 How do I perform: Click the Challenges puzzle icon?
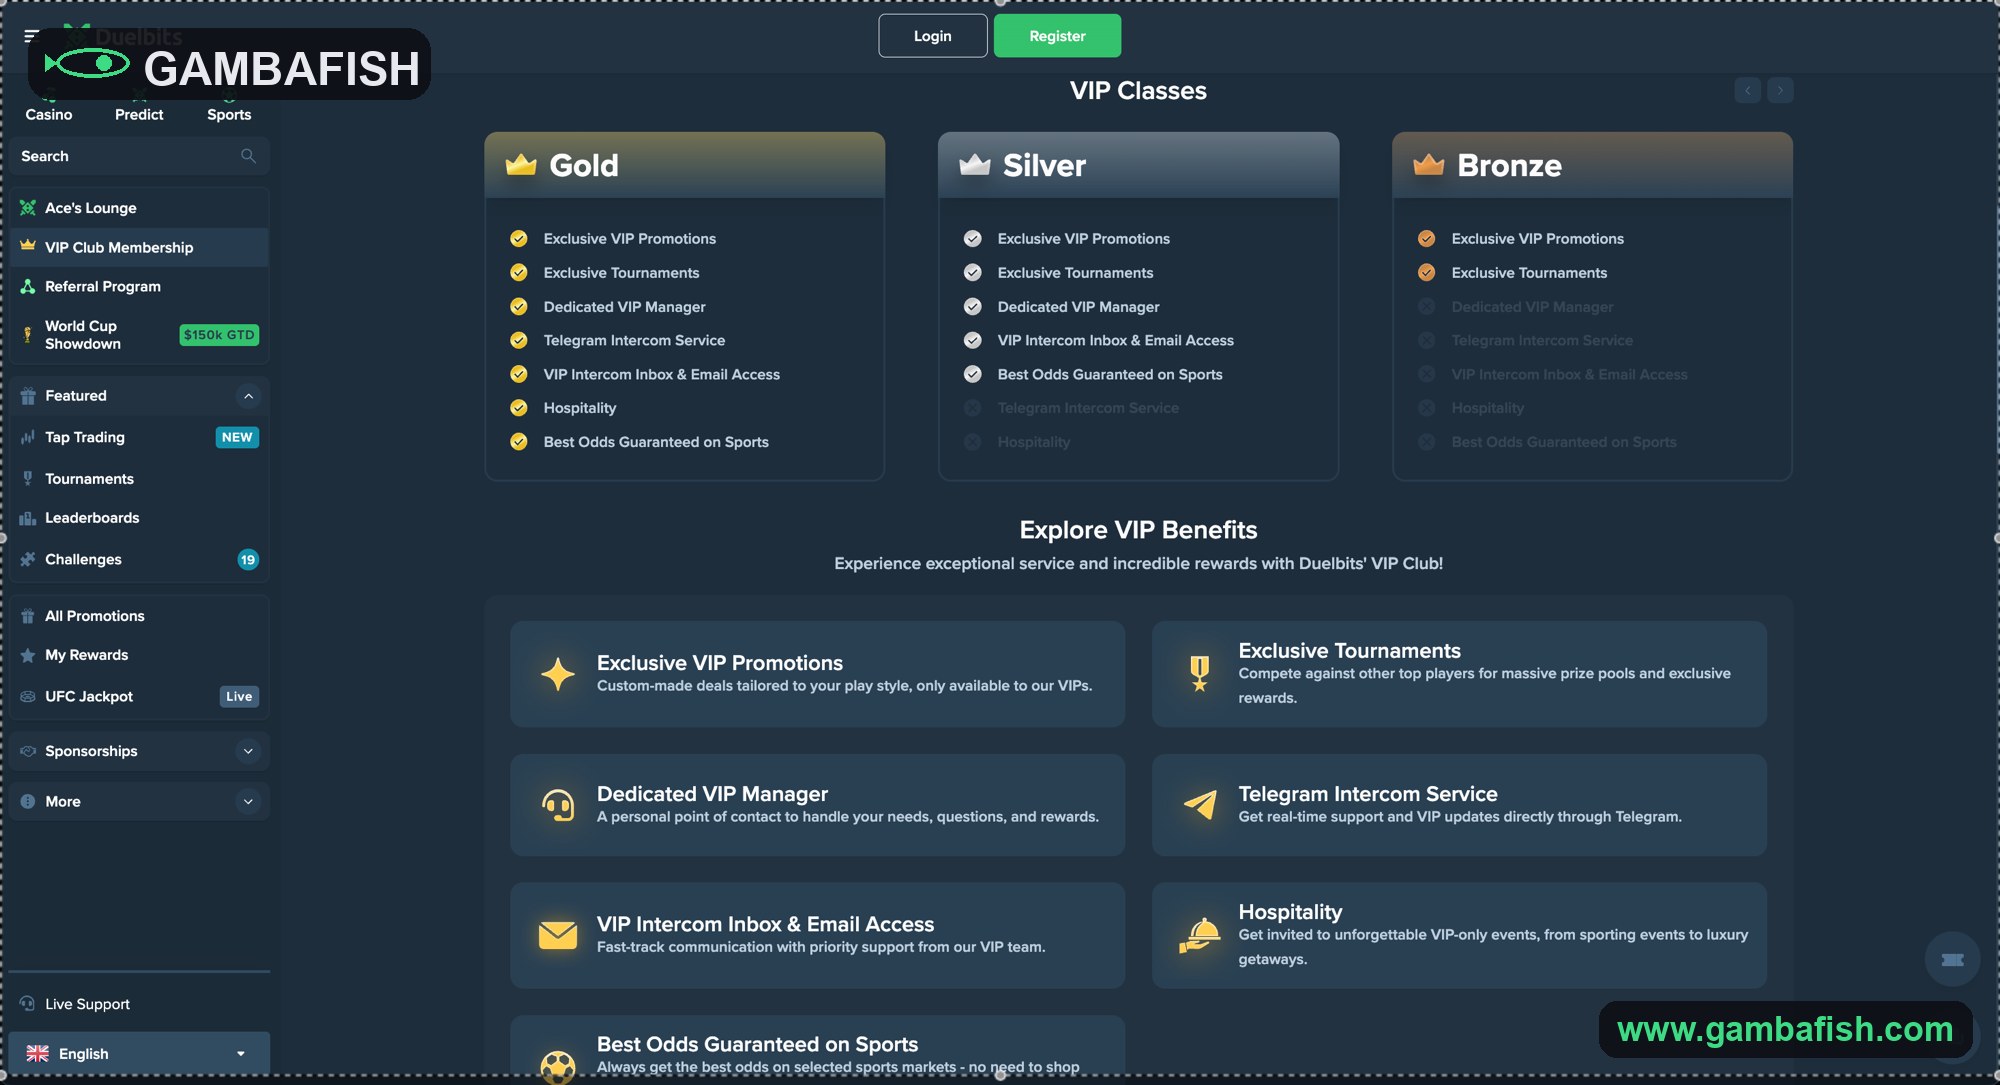28,559
